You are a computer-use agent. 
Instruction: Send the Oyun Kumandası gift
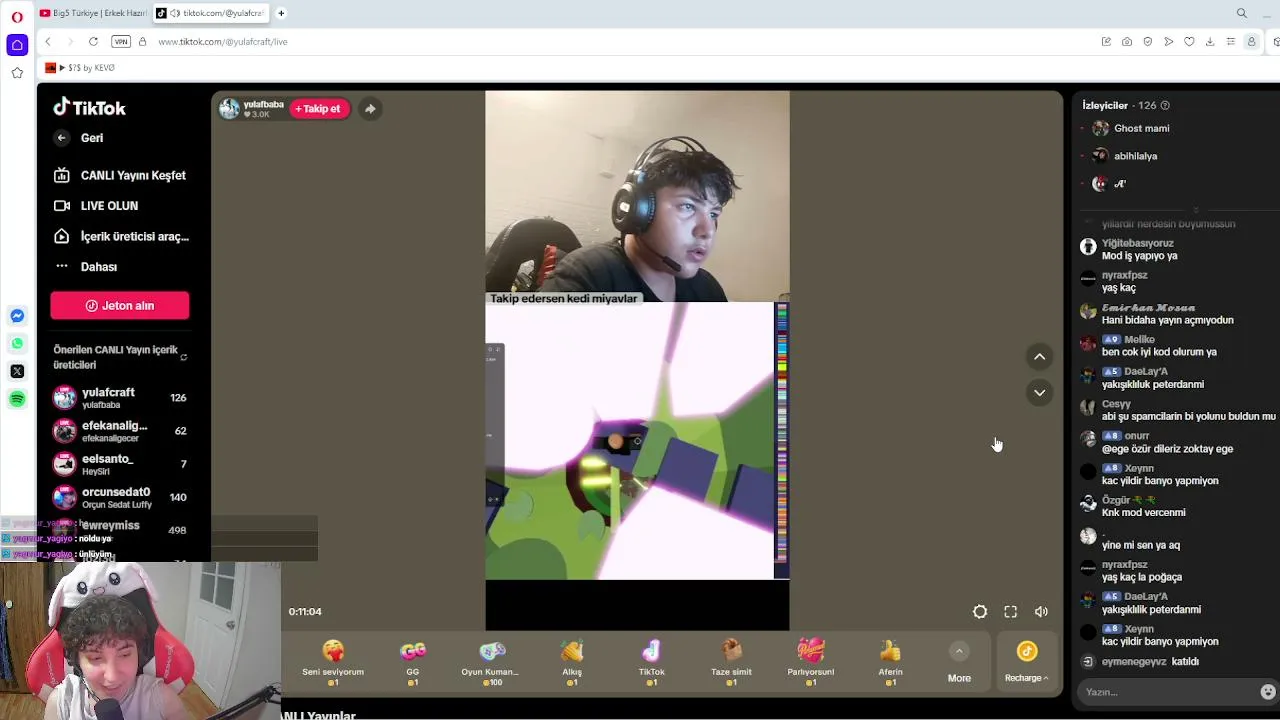point(491,662)
